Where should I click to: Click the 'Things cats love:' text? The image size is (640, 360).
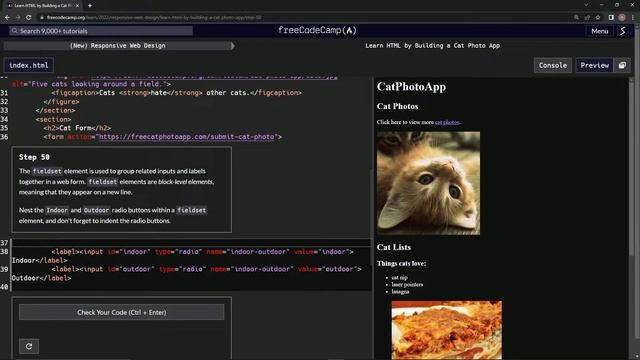[x=401, y=264]
